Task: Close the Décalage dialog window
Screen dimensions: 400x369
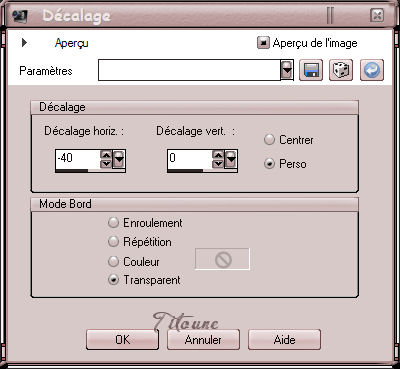Action: pos(377,15)
